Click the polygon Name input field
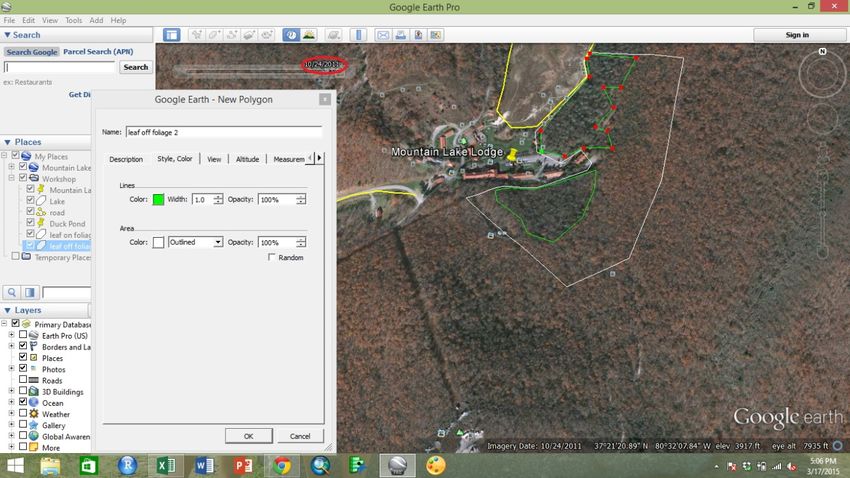 (x=224, y=132)
